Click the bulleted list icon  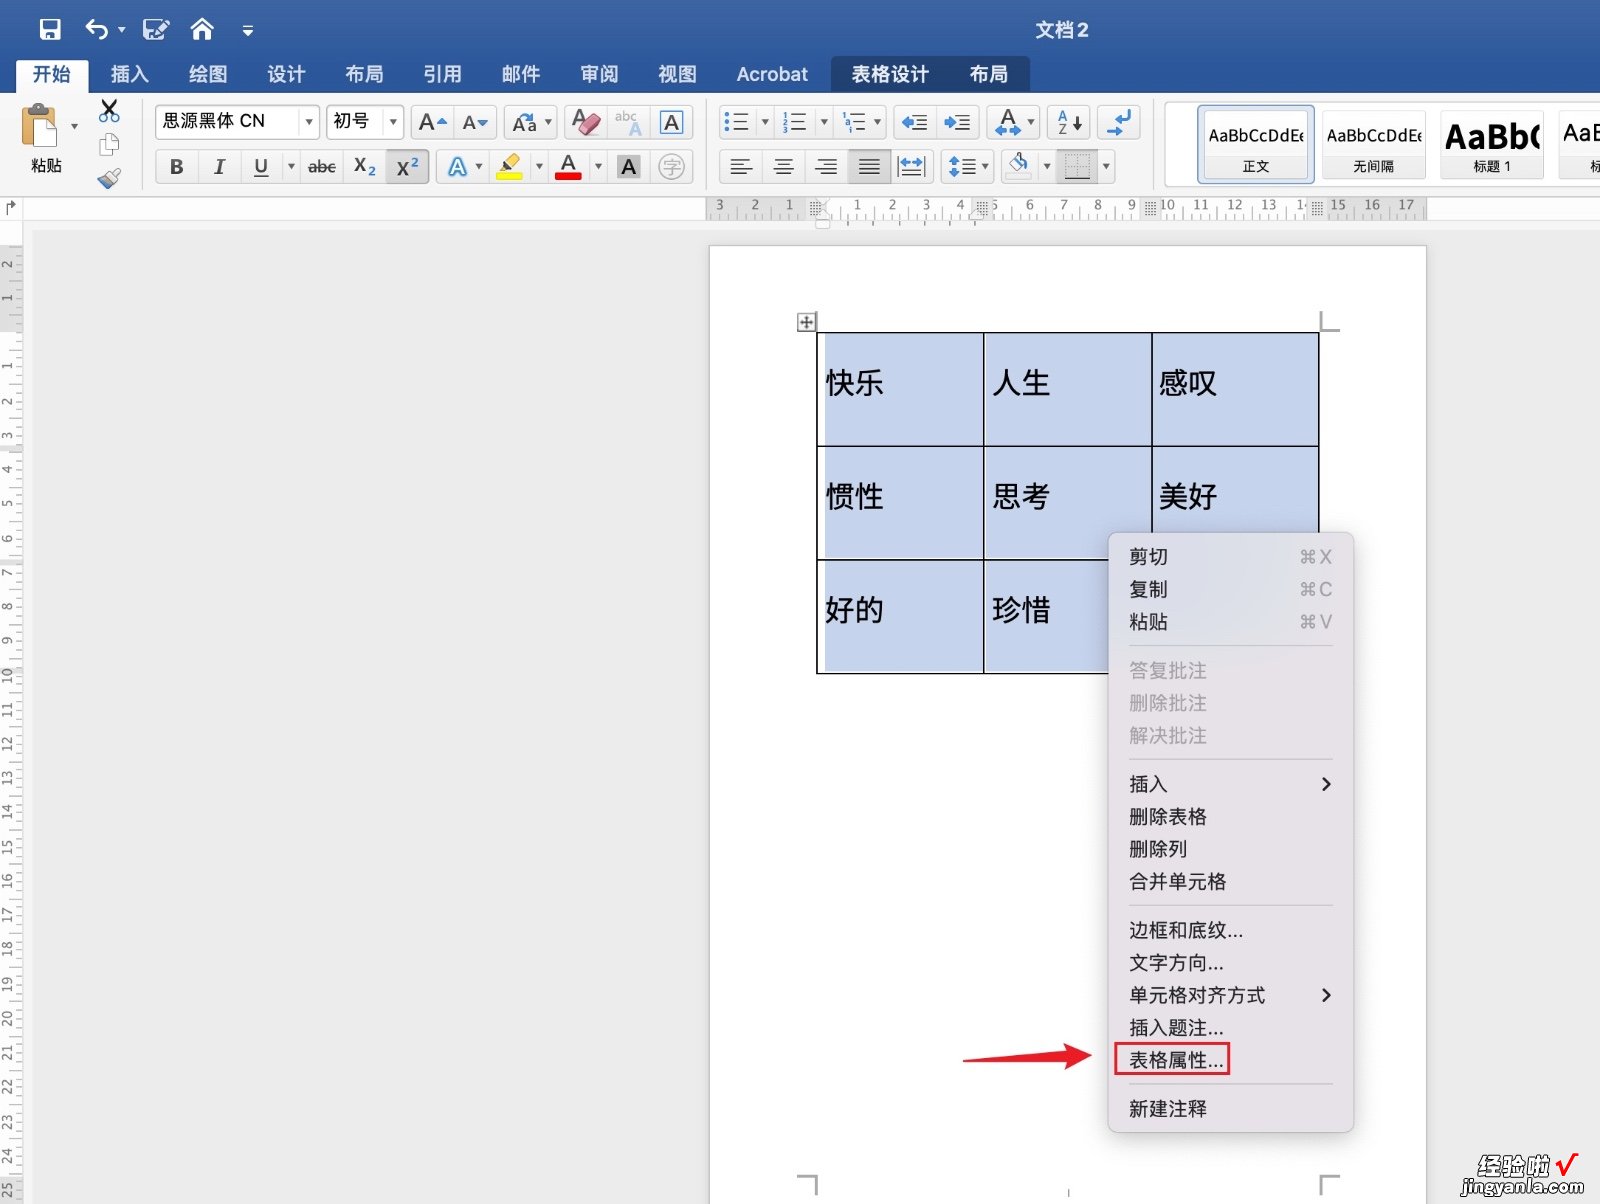tap(736, 122)
